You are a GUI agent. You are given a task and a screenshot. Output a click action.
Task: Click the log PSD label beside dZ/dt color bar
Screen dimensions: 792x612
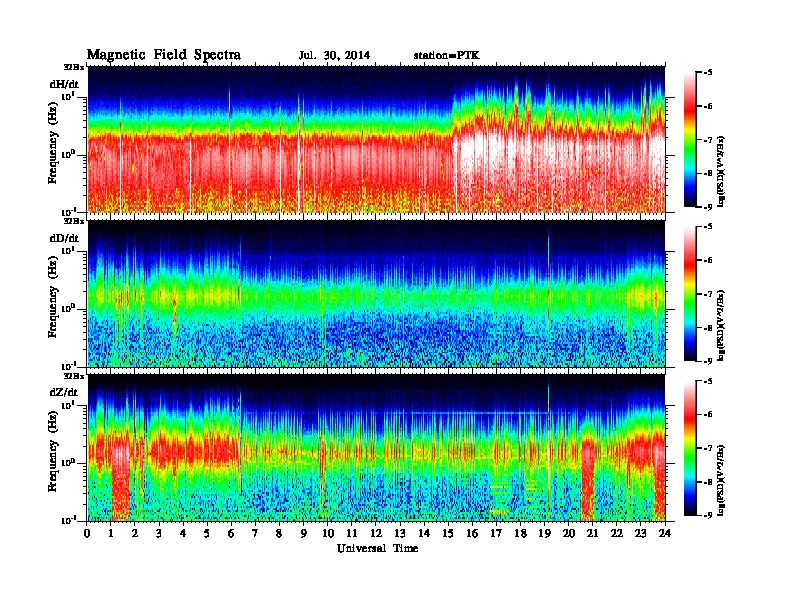721,480
